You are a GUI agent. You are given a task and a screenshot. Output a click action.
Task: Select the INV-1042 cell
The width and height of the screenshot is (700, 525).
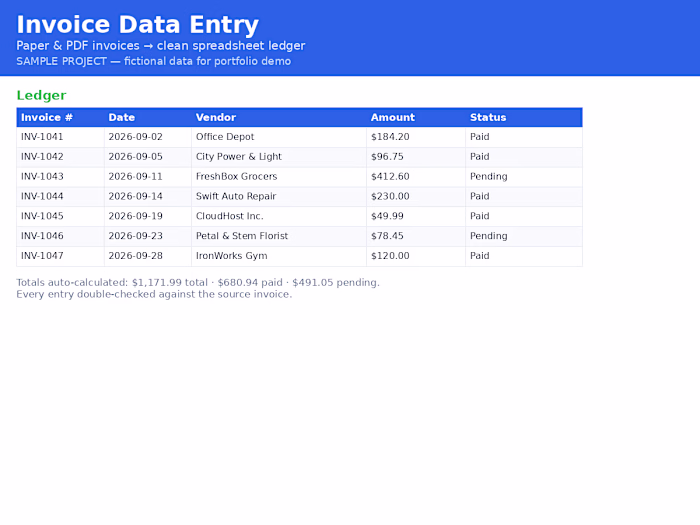click(60, 157)
